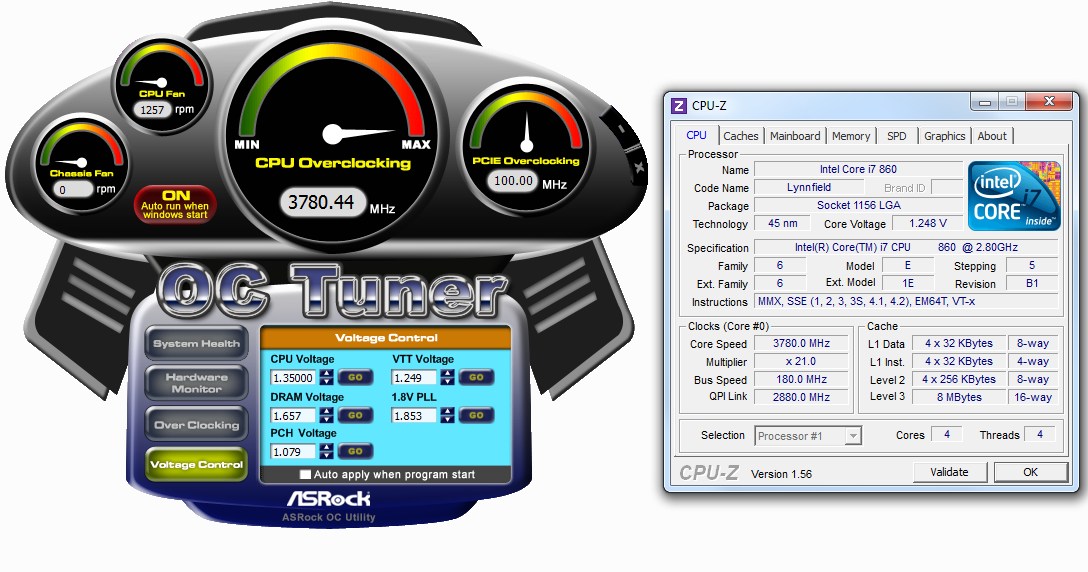Open the Hardware Monitor panel
The image size is (1088, 572).
point(196,383)
